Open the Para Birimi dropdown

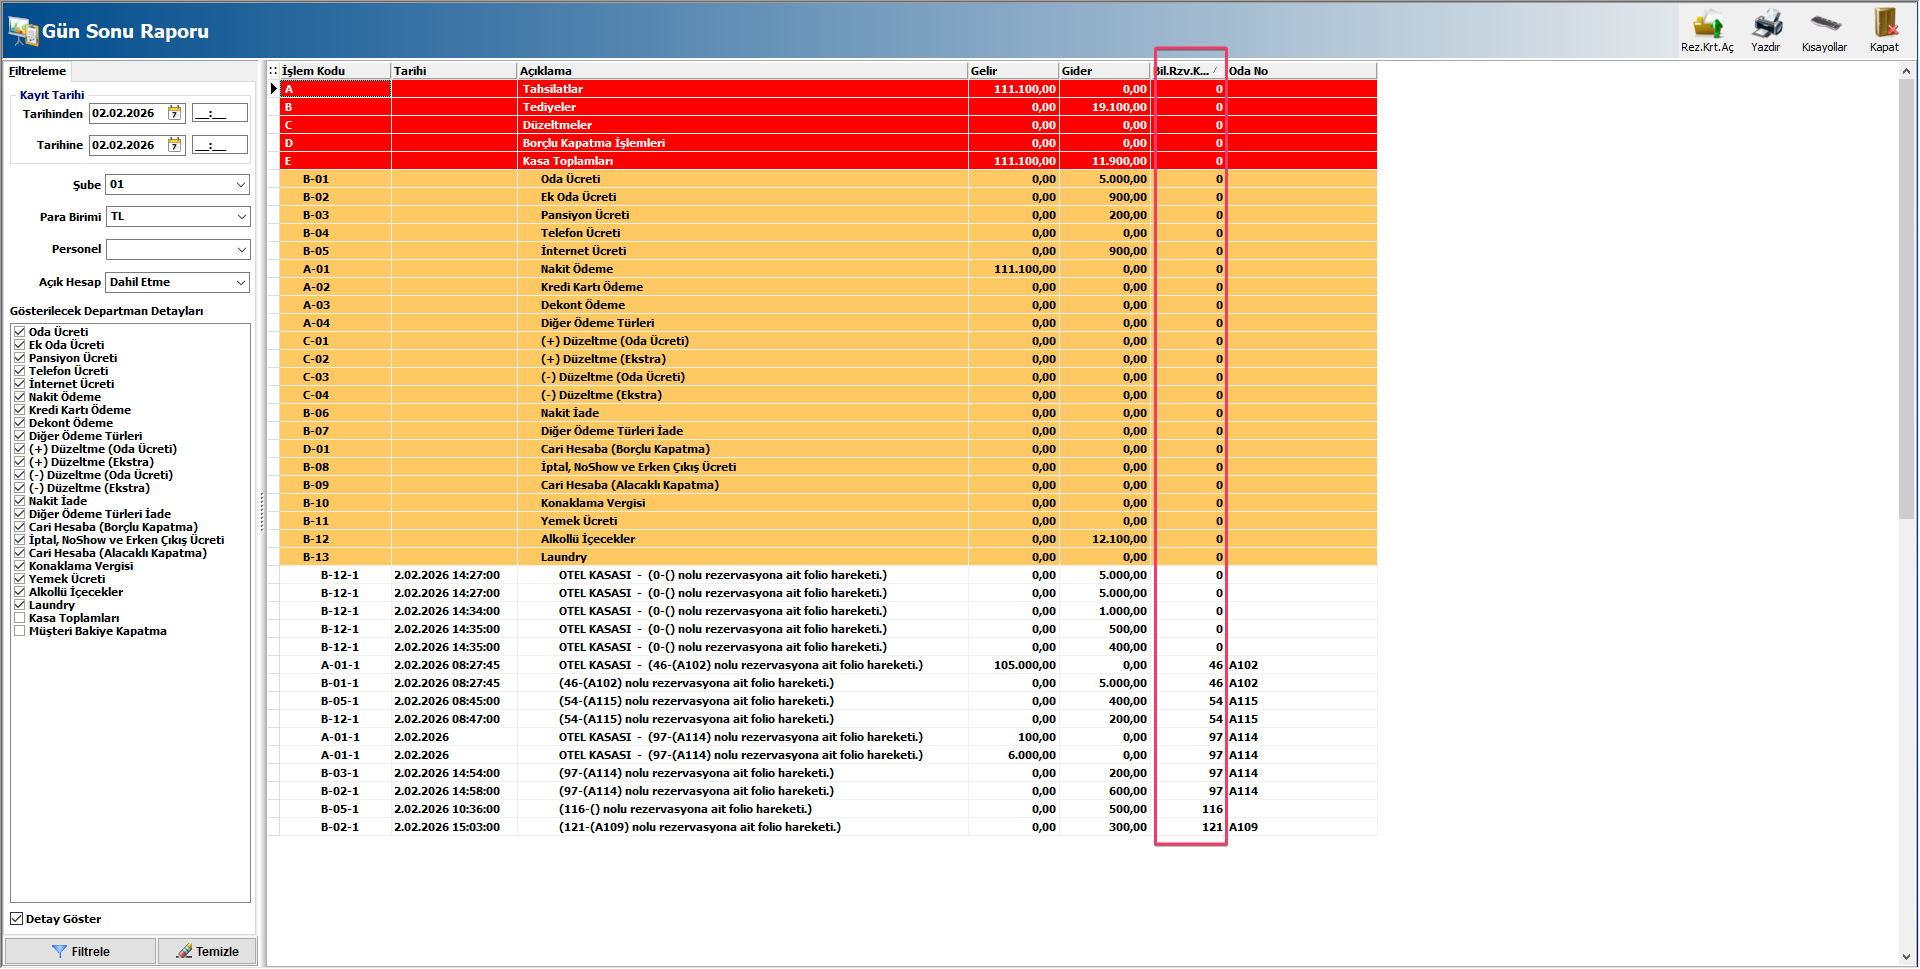coord(241,217)
